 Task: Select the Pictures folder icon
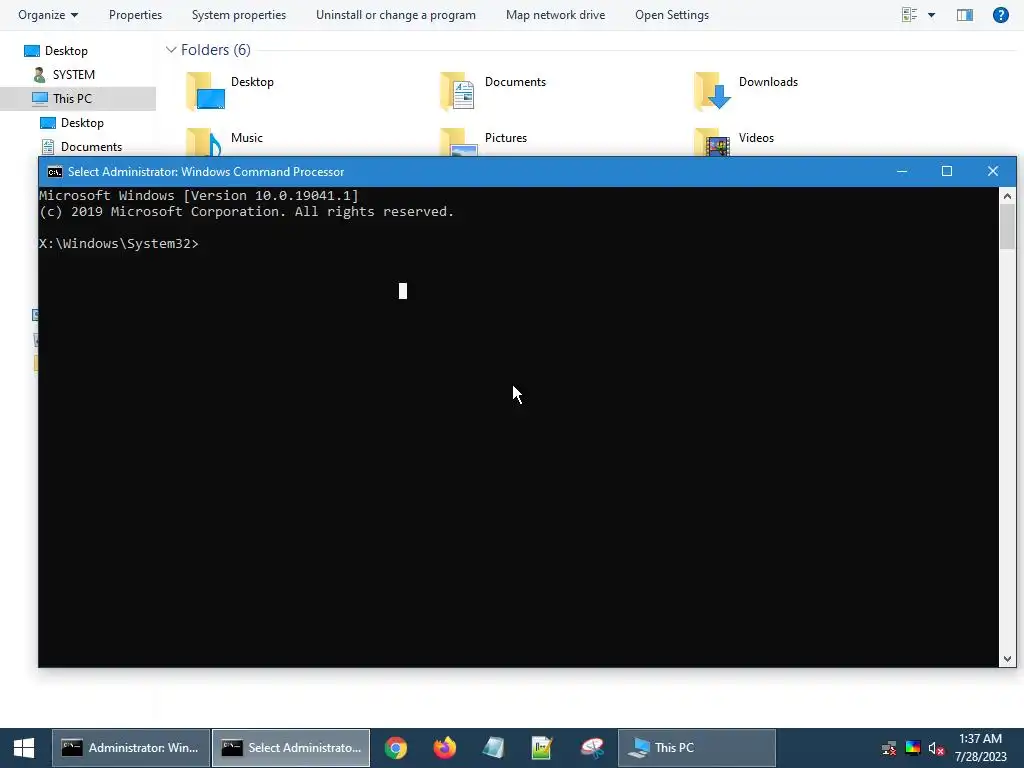click(x=458, y=141)
